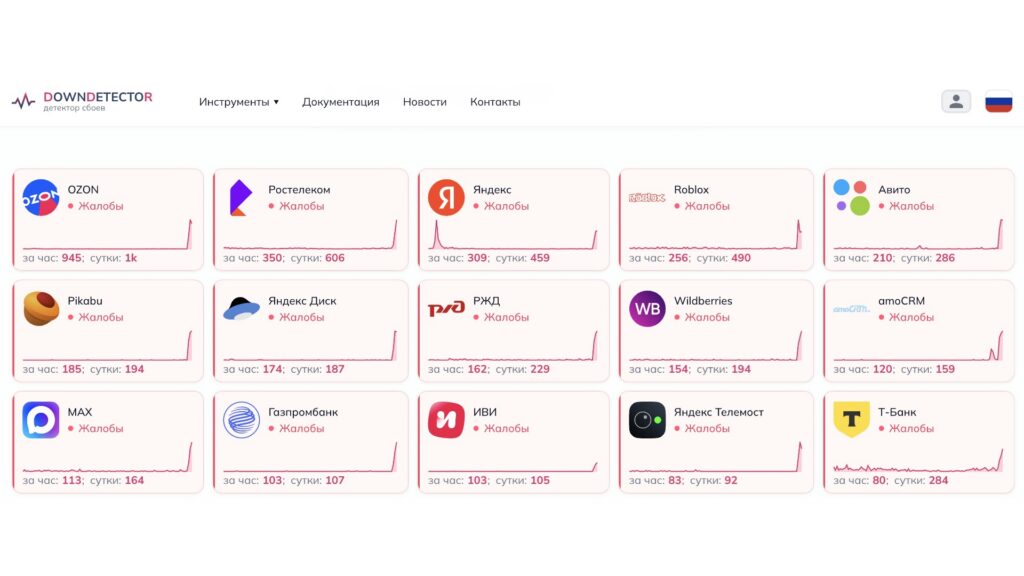The width and height of the screenshot is (1024, 576).
Task: Click the ИВИ logo icon
Action: point(446,419)
